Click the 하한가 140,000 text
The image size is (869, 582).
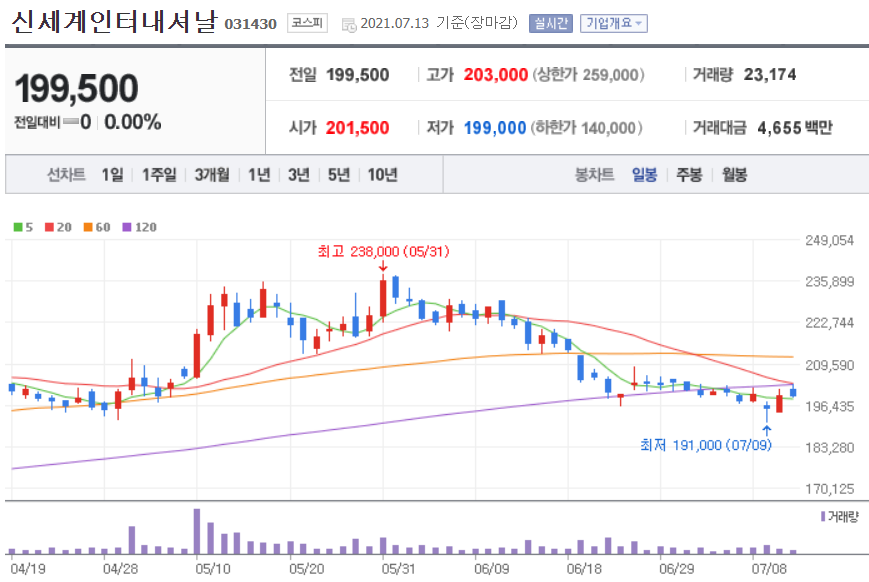coord(587,128)
